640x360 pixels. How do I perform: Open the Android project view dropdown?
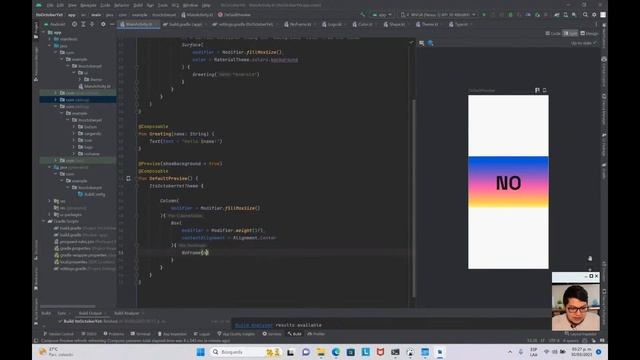tap(56, 24)
